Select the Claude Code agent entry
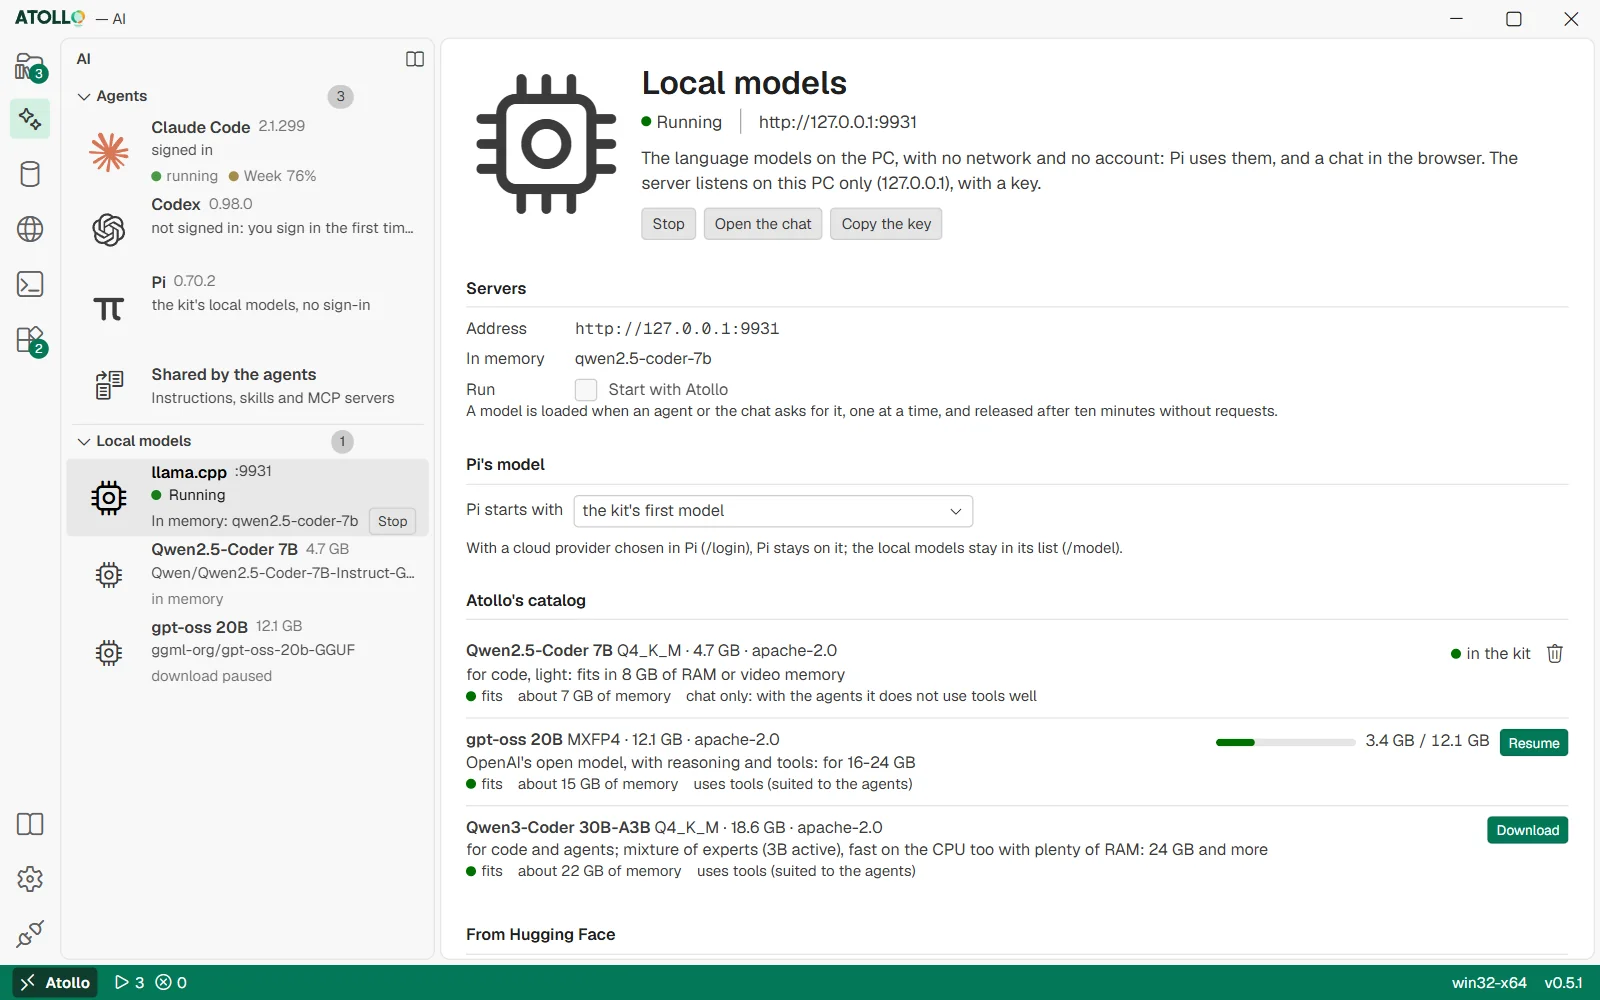 pyautogui.click(x=247, y=151)
